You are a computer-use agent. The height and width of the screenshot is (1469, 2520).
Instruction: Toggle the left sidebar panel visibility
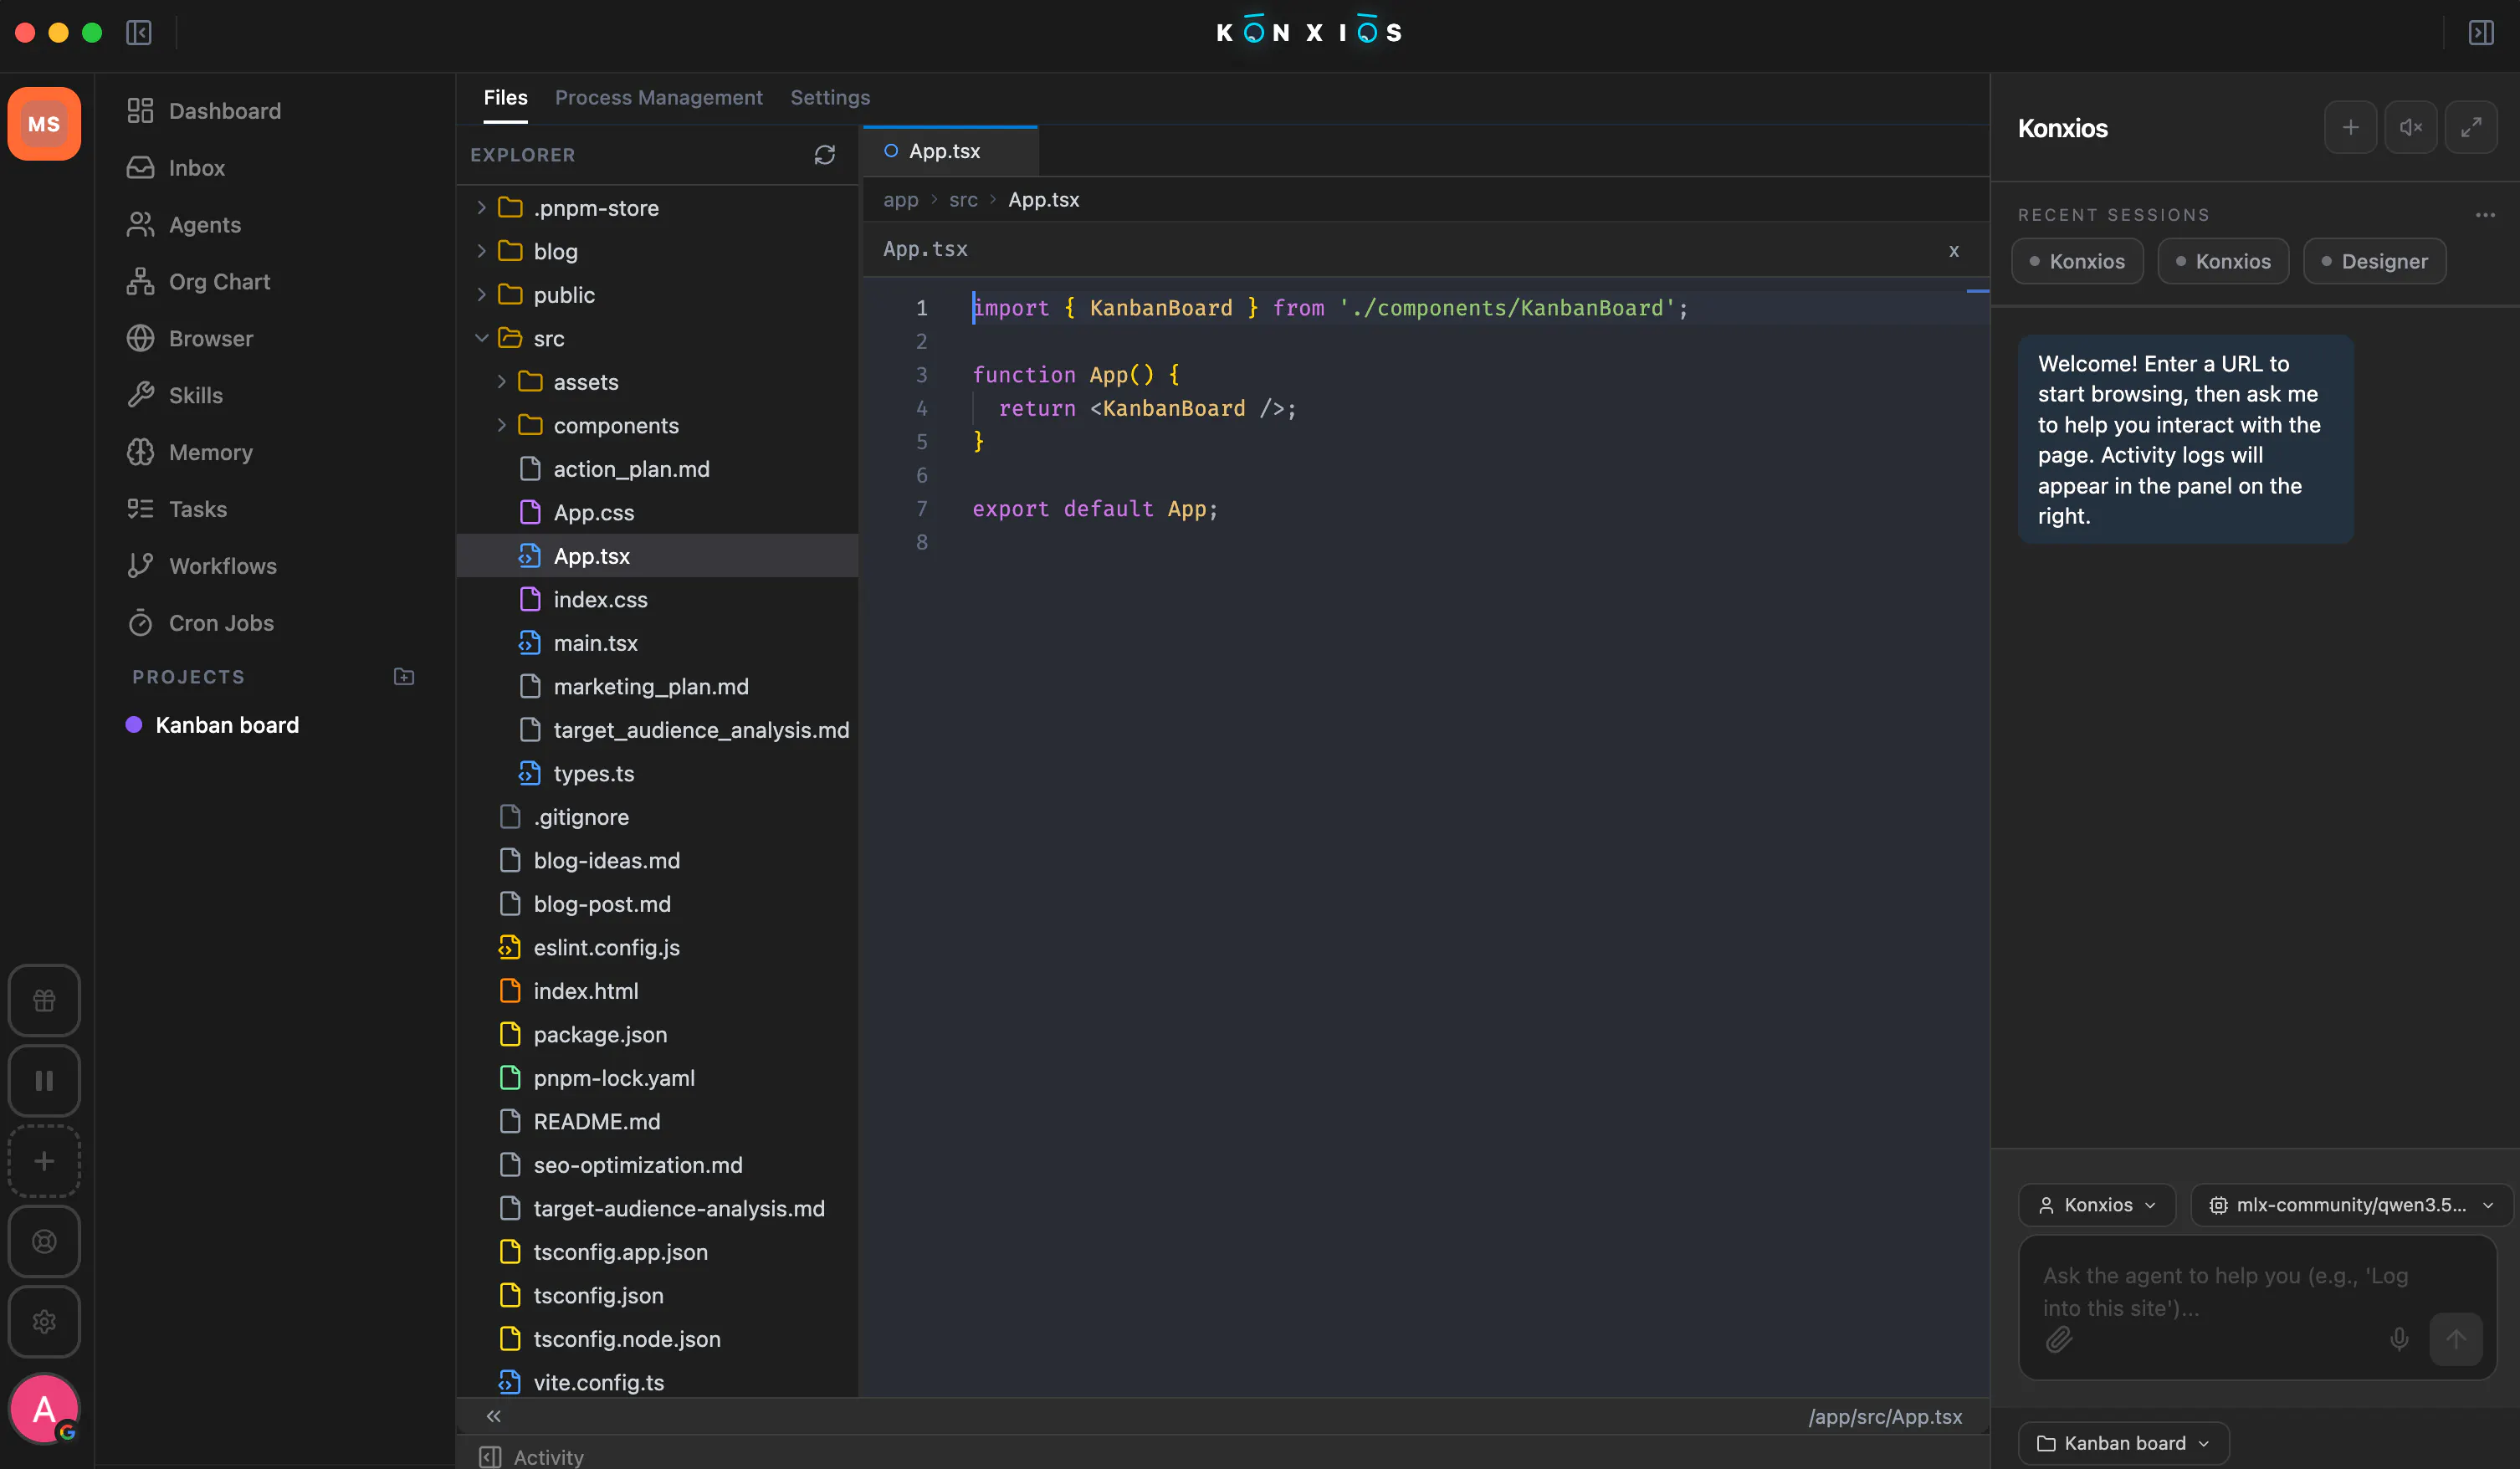139,33
